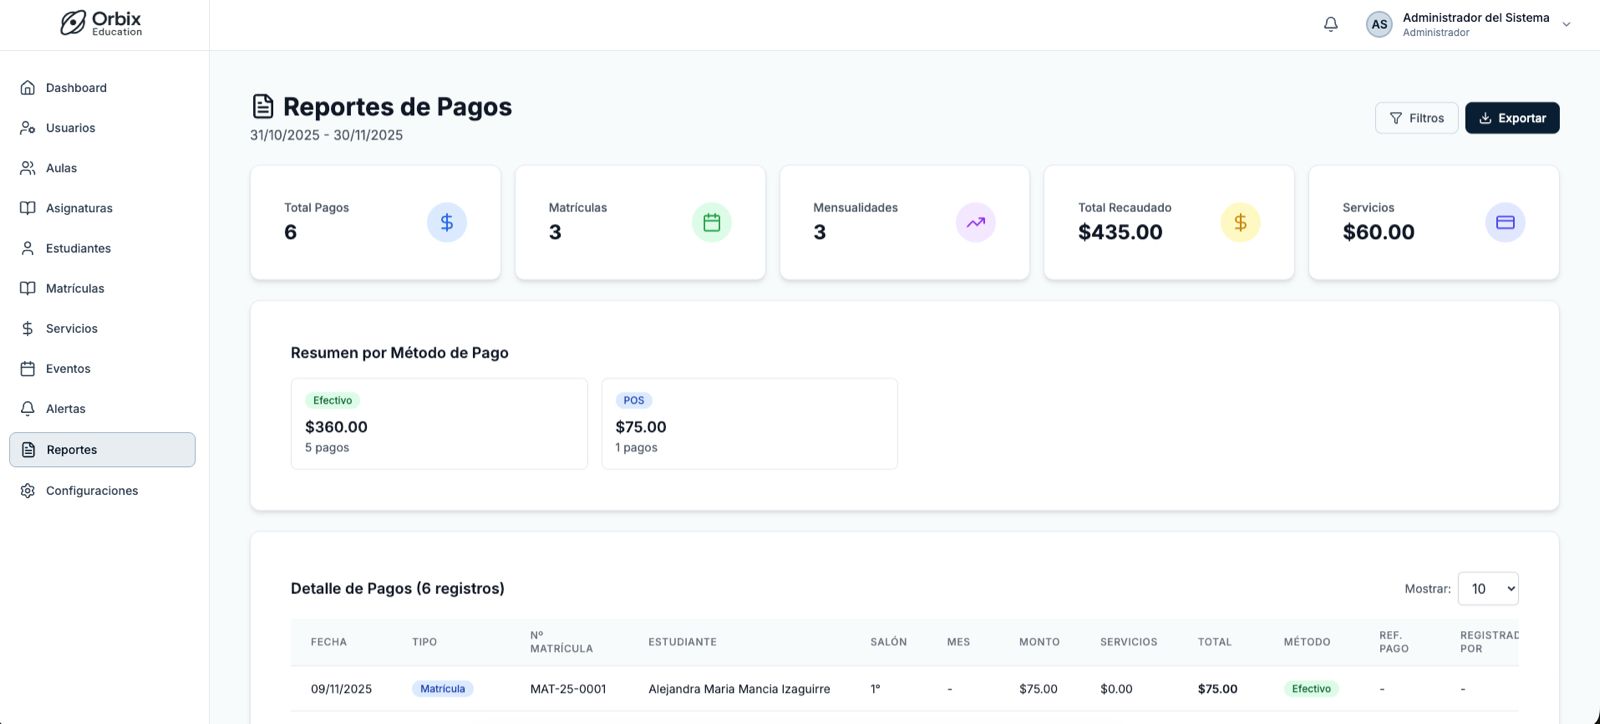This screenshot has width=1600, height=724.
Task: Open Dashboard from the sidebar
Action: point(76,88)
